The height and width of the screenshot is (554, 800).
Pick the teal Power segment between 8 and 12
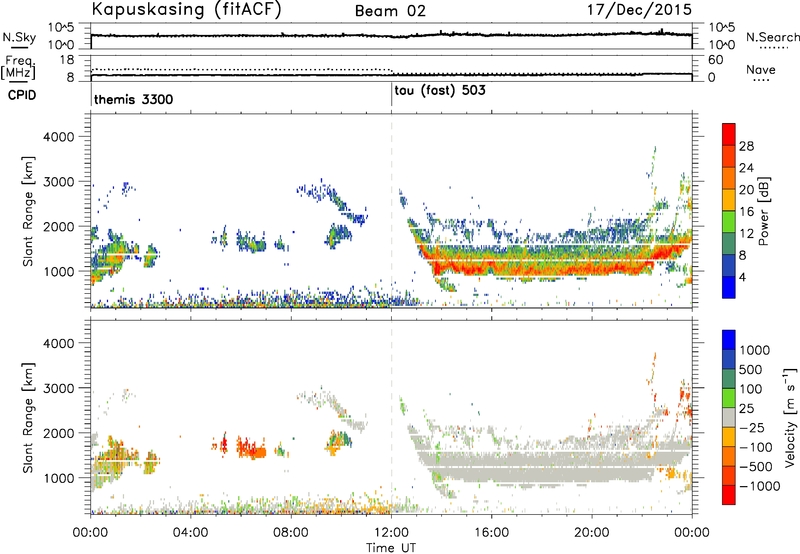tap(729, 243)
